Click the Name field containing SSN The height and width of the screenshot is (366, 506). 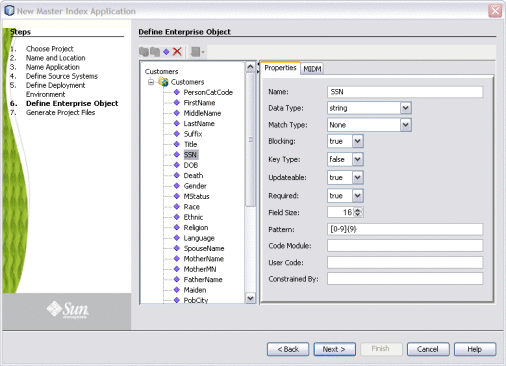click(x=405, y=92)
